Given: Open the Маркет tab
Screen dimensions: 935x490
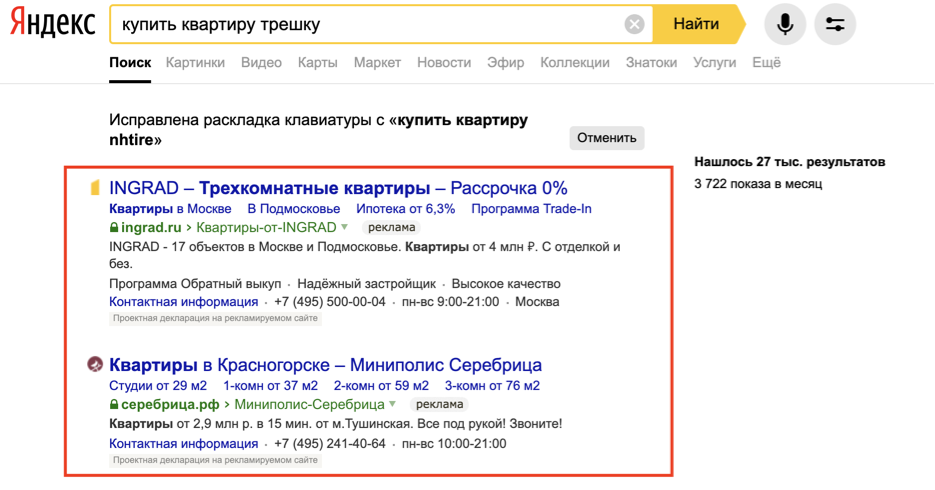Looking at the screenshot, I should (377, 63).
